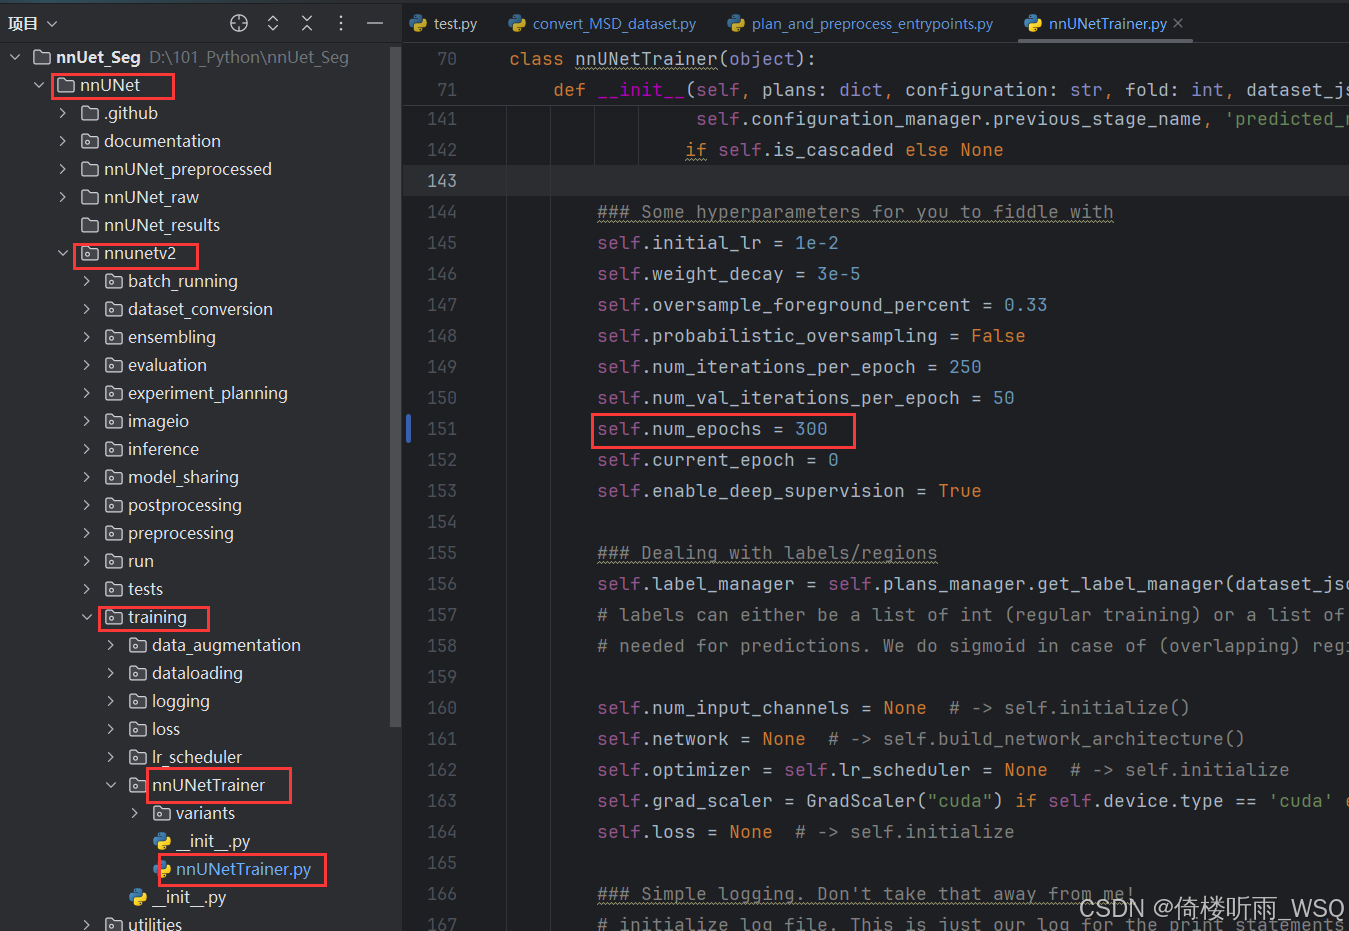Select __init__.py under the training package
Screen dimensions: 1349x931
[189, 897]
